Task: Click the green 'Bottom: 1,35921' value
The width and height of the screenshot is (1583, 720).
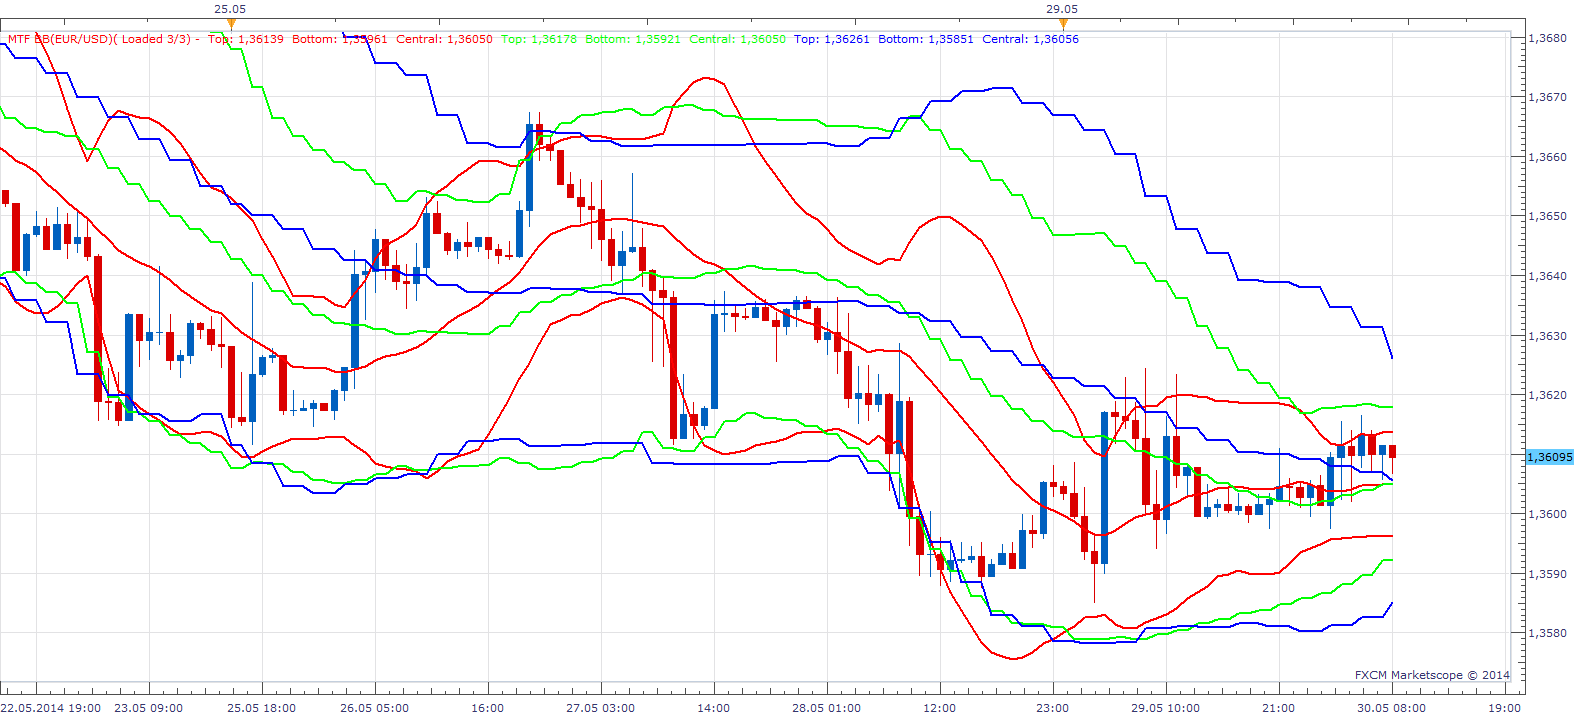Action: point(633,39)
